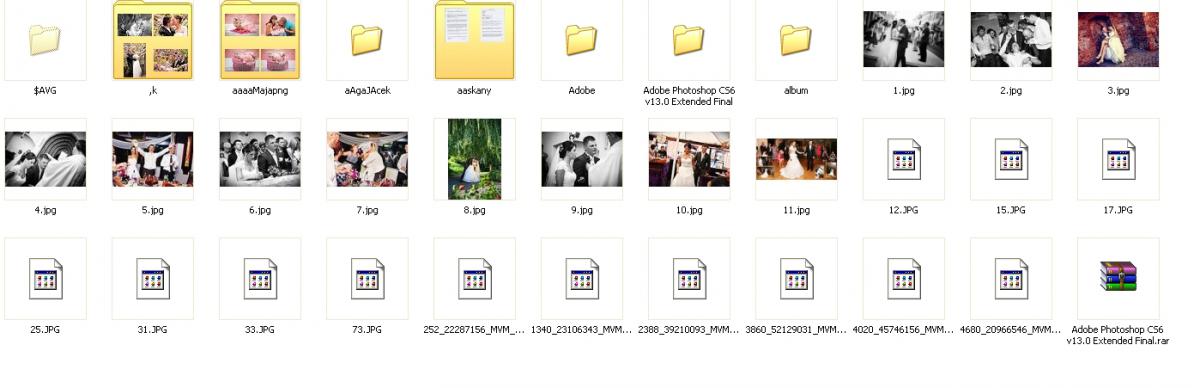Select the 4680_20966546_MVM file icon
1200x388 pixels.
[1011, 278]
